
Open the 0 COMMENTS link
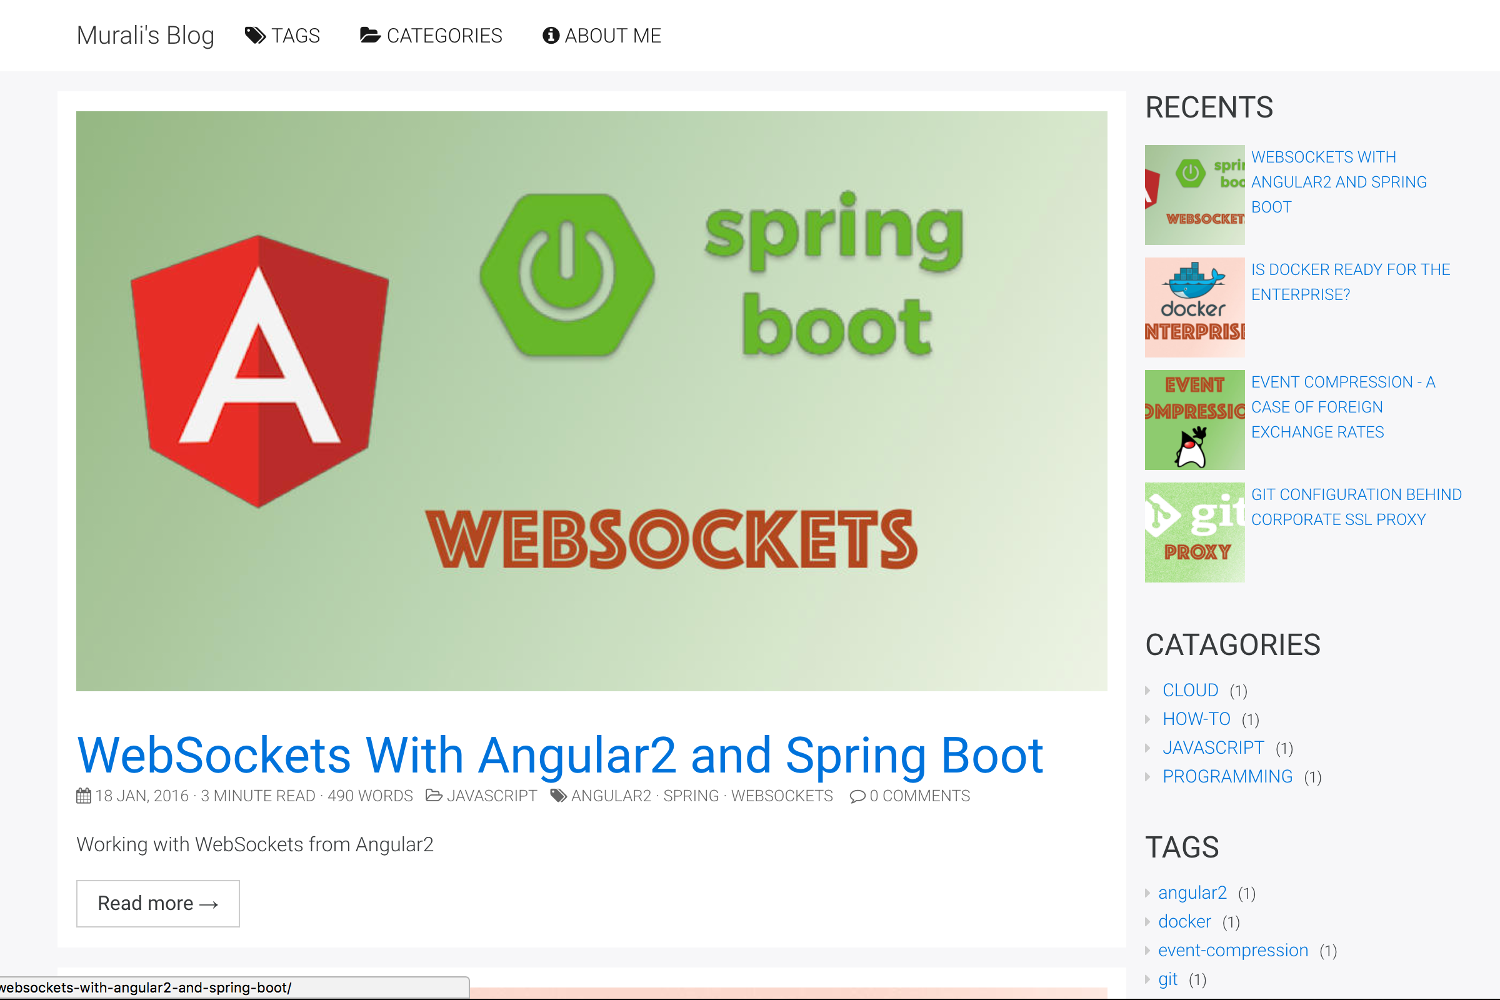coord(920,796)
